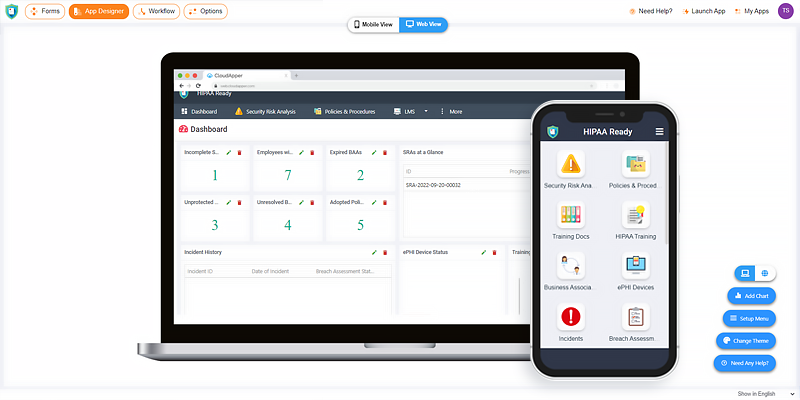Click the phone screen scrollbar
Image resolution: width=800 pixels, height=400 pixels.
tap(666, 194)
